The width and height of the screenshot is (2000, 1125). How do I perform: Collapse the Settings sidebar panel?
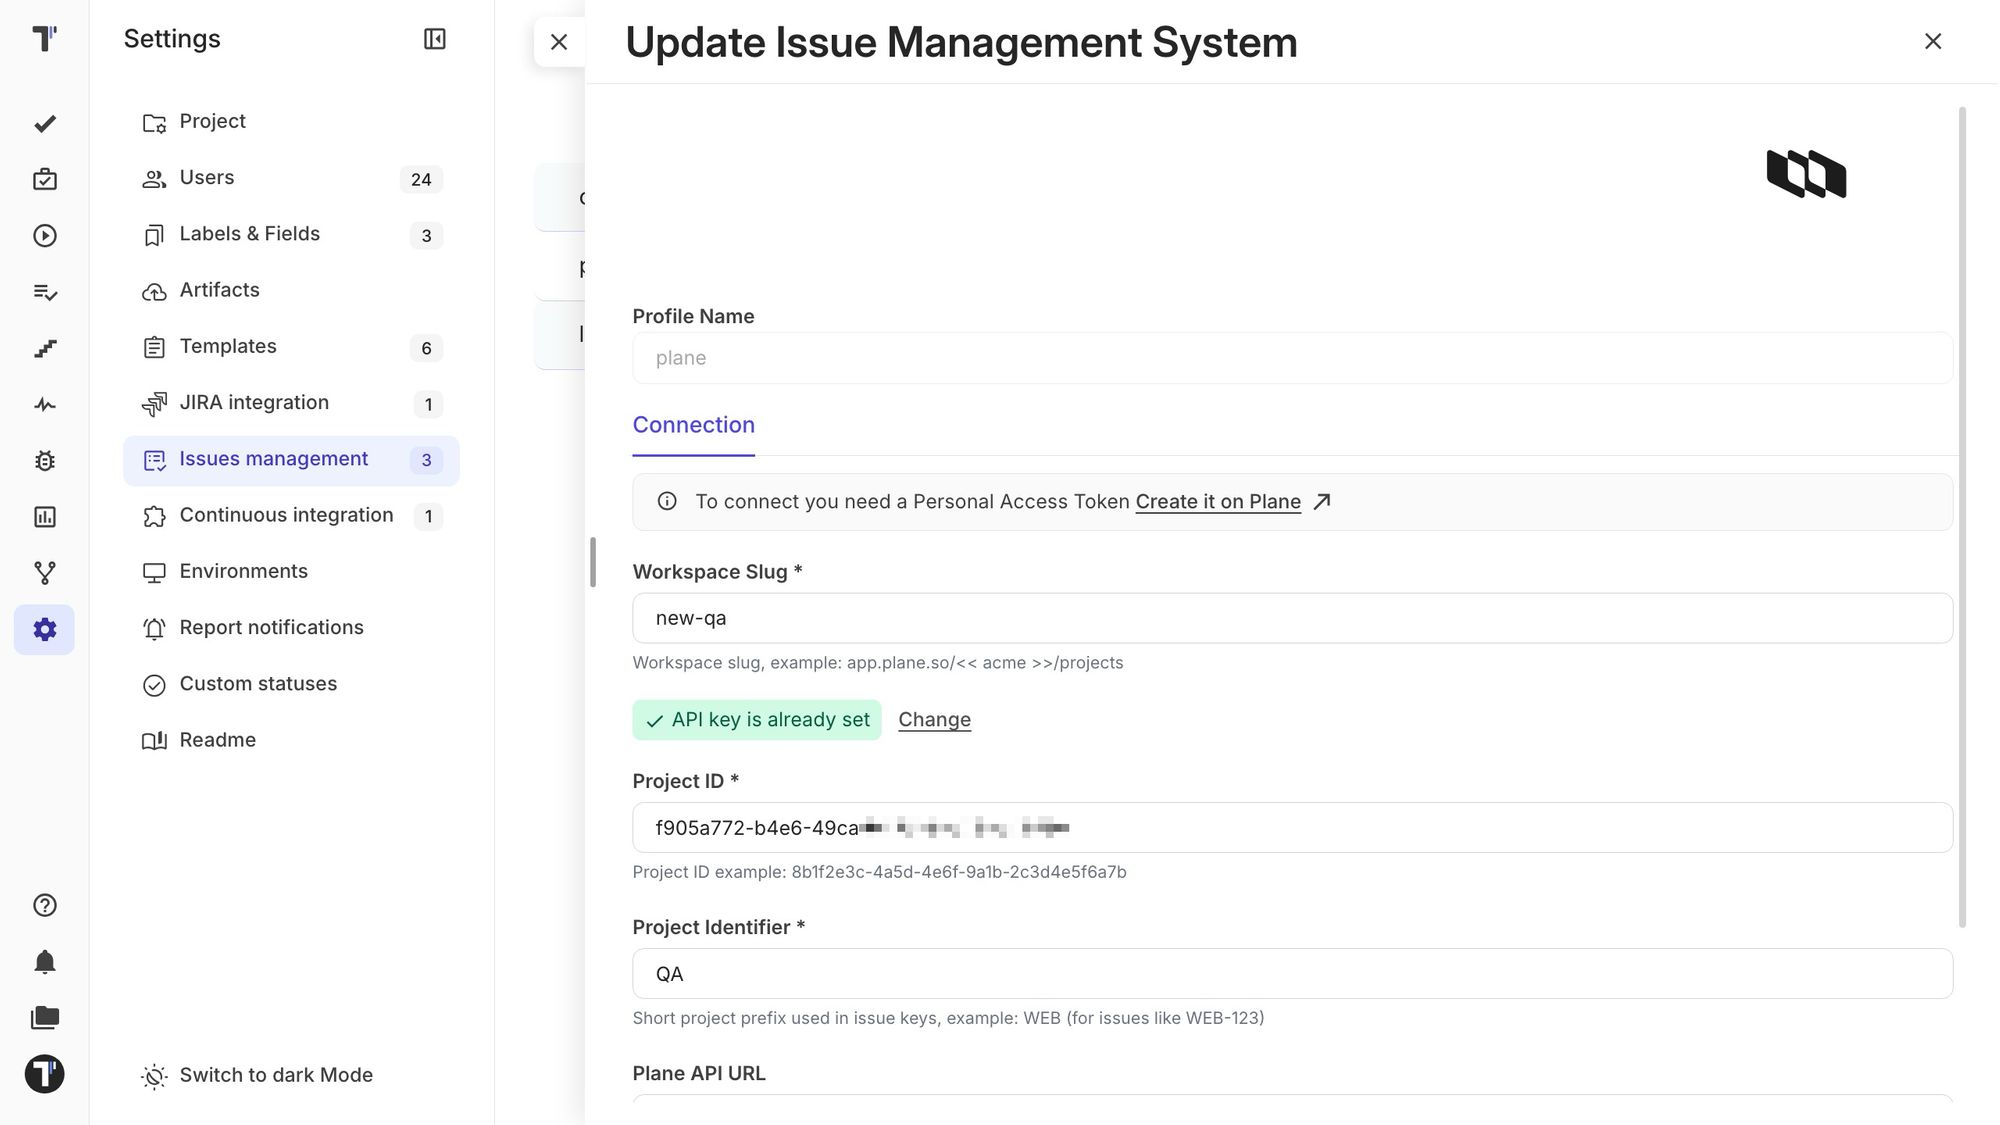434,39
